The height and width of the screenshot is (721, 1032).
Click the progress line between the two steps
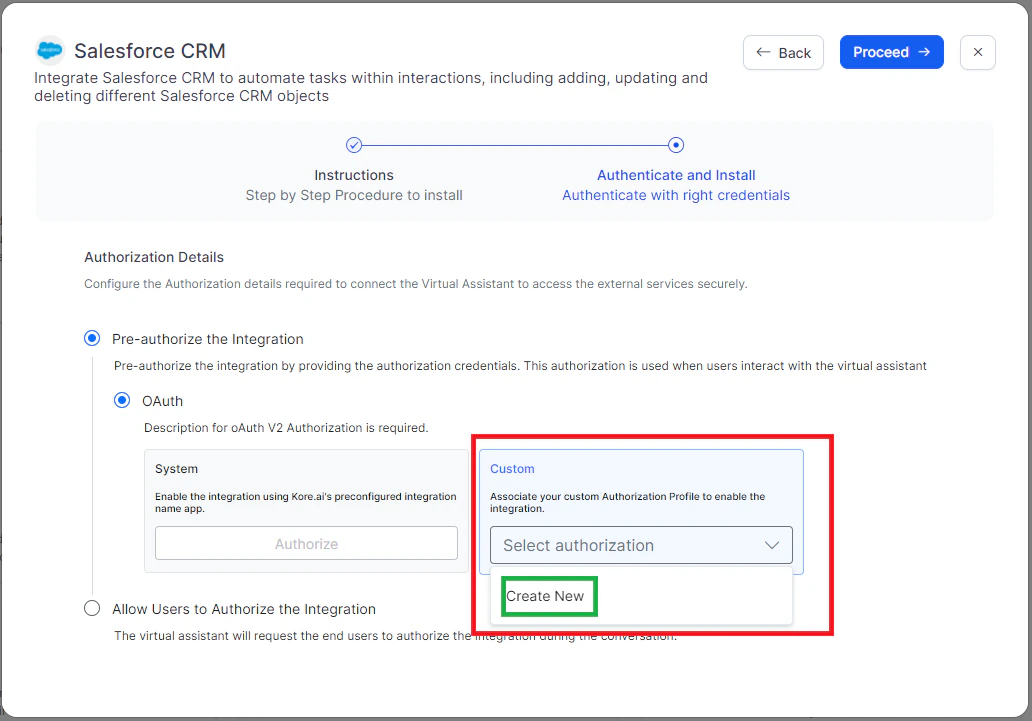(515, 144)
